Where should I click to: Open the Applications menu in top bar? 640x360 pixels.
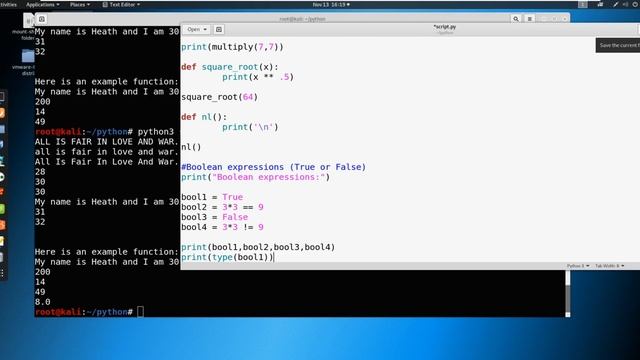pos(42,4)
